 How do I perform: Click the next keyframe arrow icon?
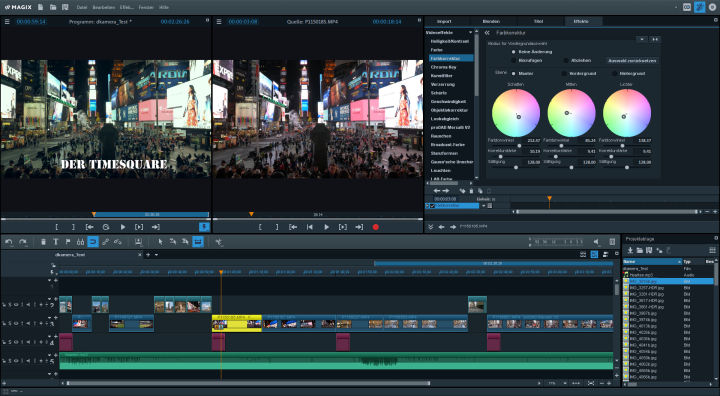tap(445, 191)
